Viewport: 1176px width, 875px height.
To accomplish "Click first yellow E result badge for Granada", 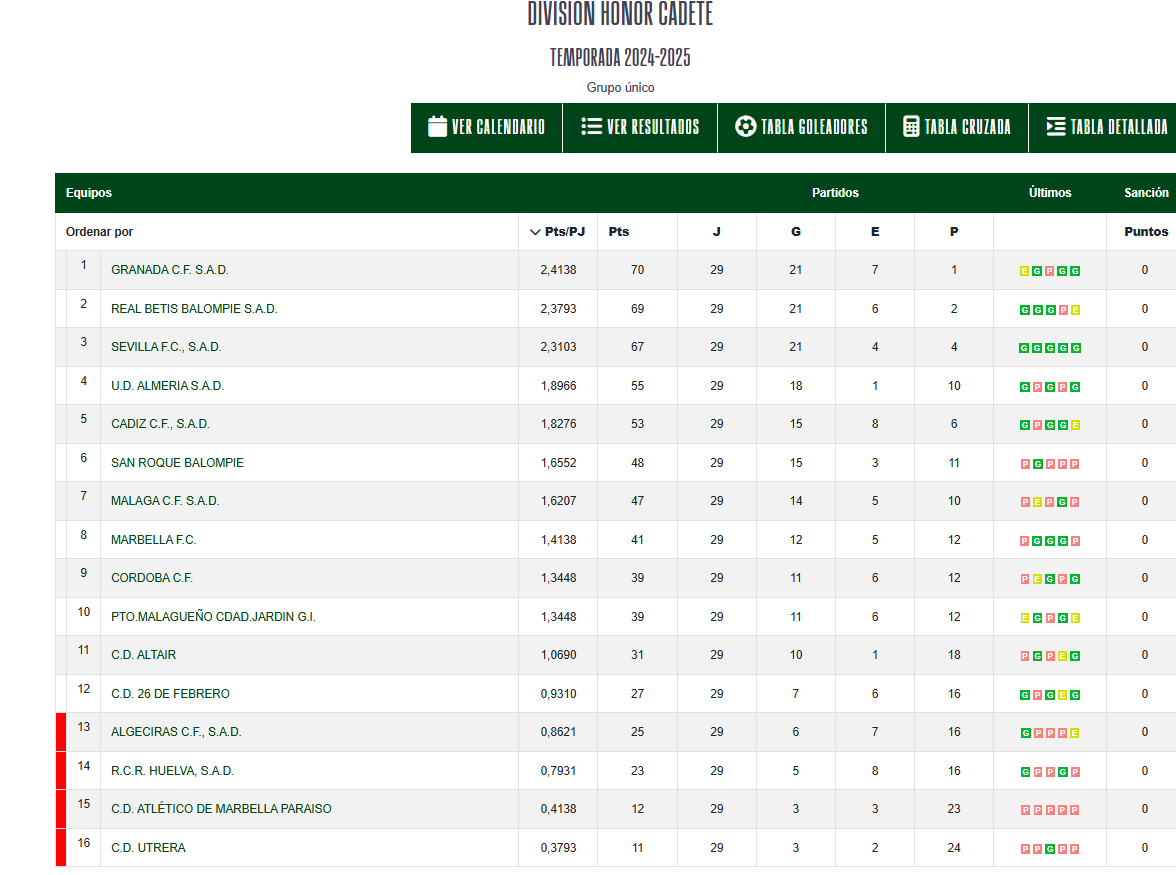I will tap(1024, 271).
